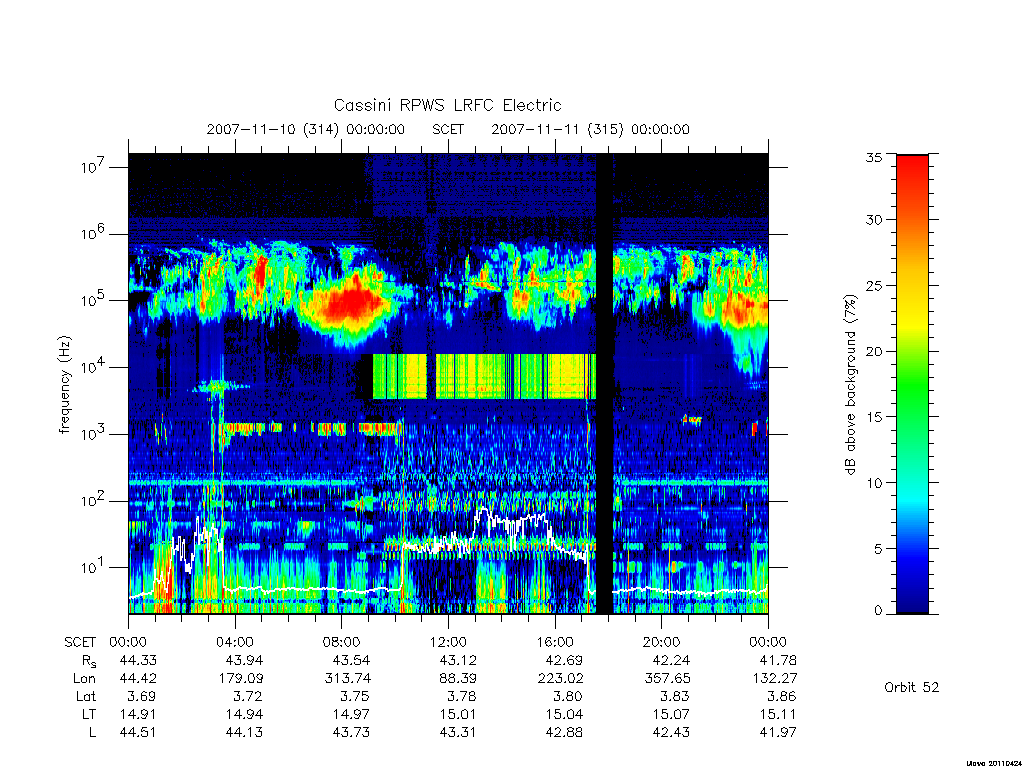The width and height of the screenshot is (1024, 768).
Task: Click the 04:00 SCET time tick label
Action: click(x=235, y=642)
